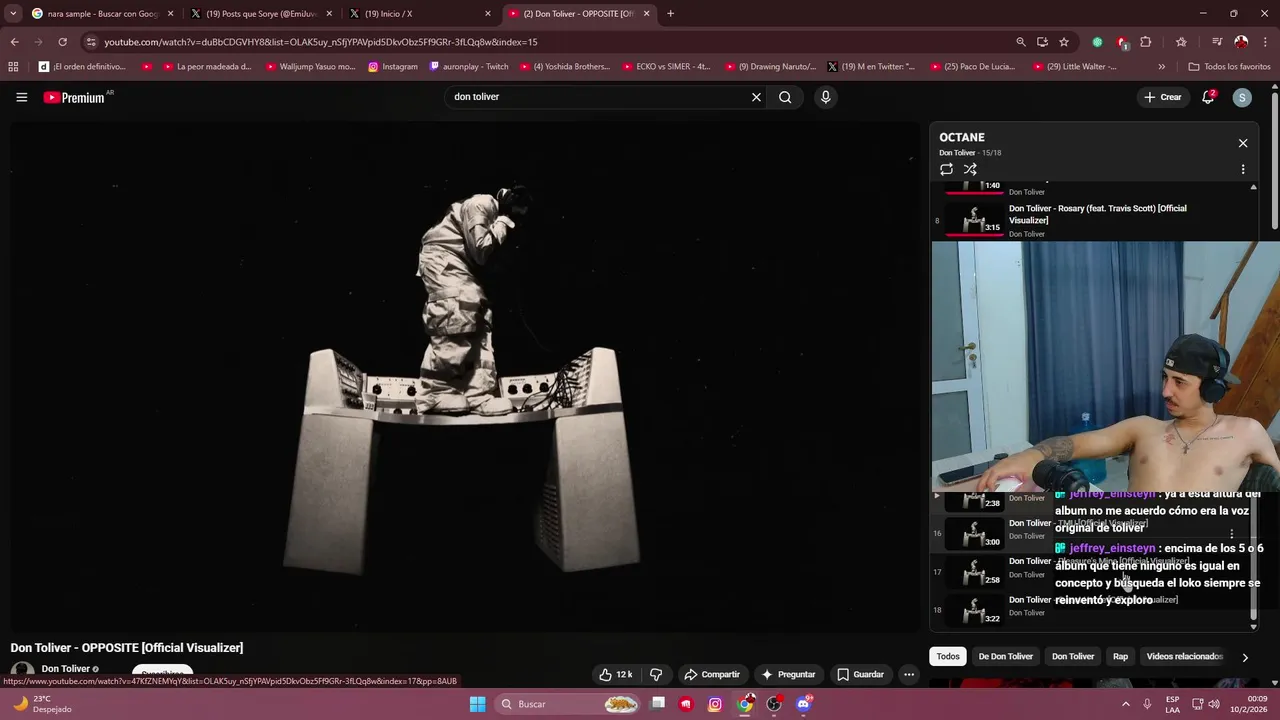Open Instagram from the taskbar
The width and height of the screenshot is (1280, 720).
(x=715, y=704)
